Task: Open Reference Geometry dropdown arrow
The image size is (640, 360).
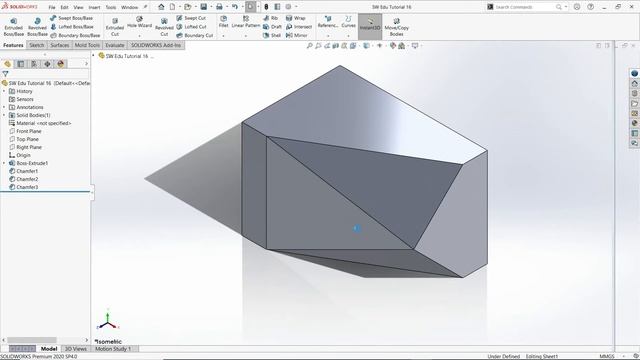Action: [328, 36]
